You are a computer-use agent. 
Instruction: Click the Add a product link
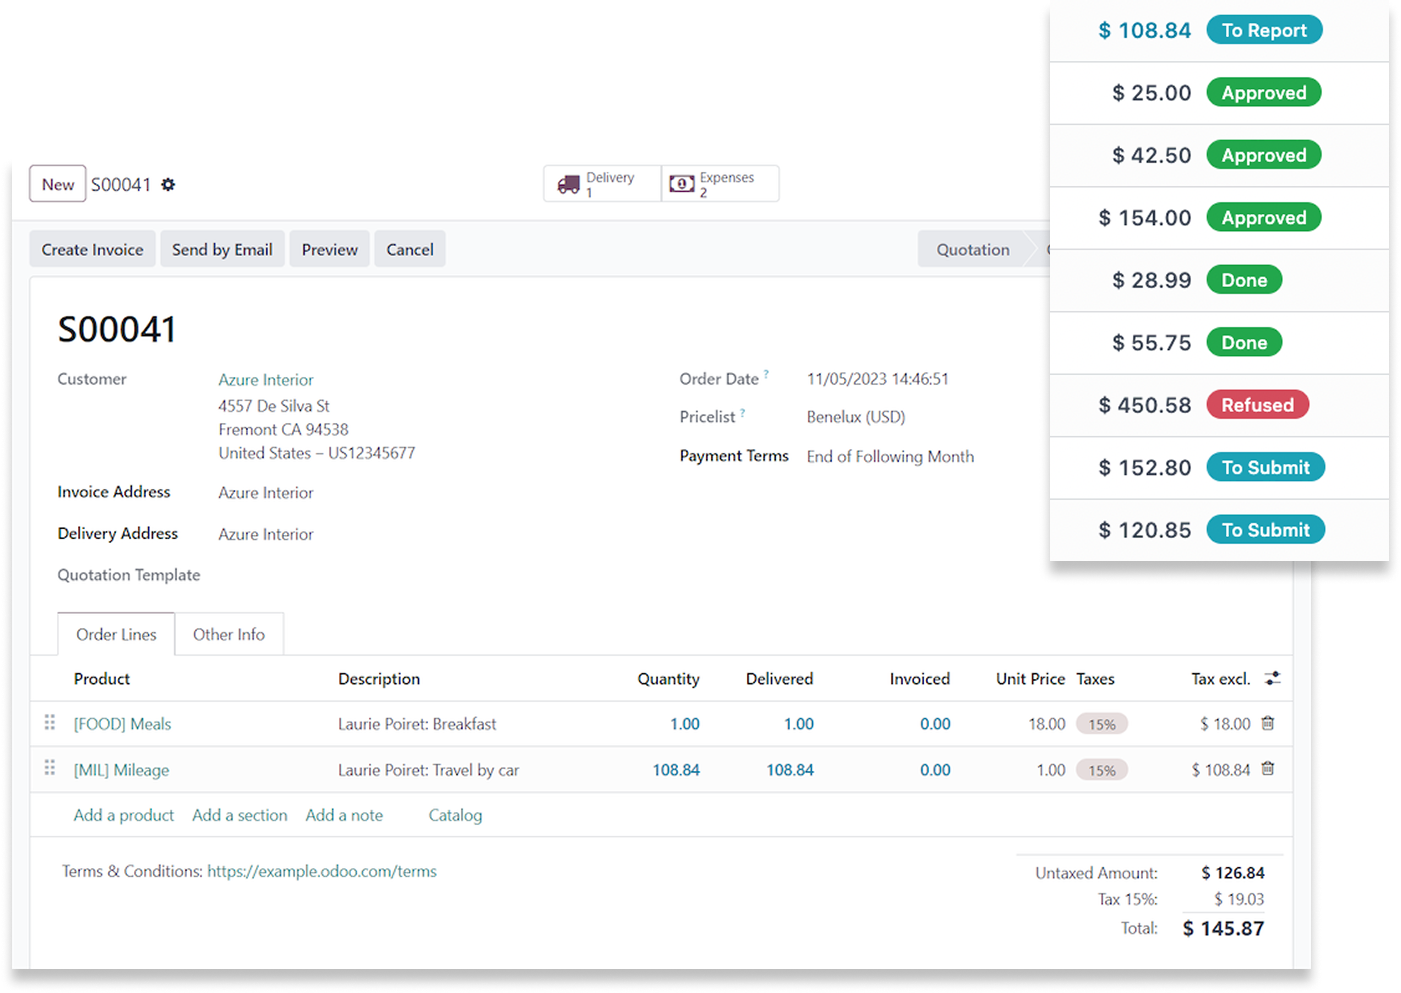pyautogui.click(x=124, y=816)
